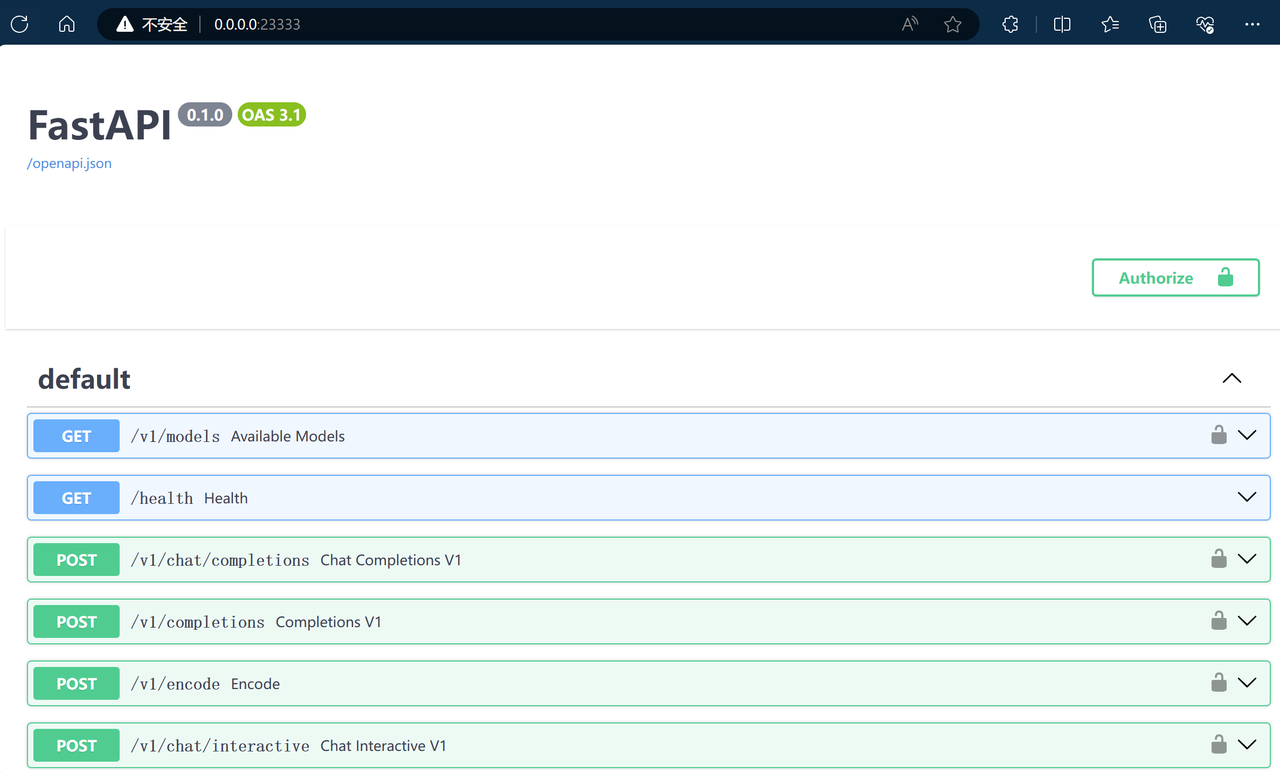The width and height of the screenshot is (1280, 773).
Task: Open the browser settings ellipsis menu
Action: pyautogui.click(x=1252, y=24)
